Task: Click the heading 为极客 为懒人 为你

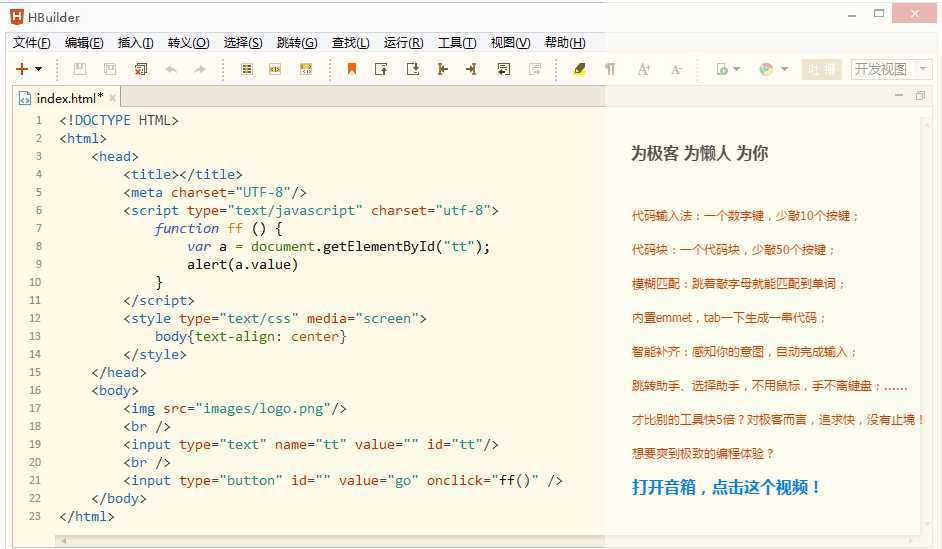Action: [x=699, y=153]
